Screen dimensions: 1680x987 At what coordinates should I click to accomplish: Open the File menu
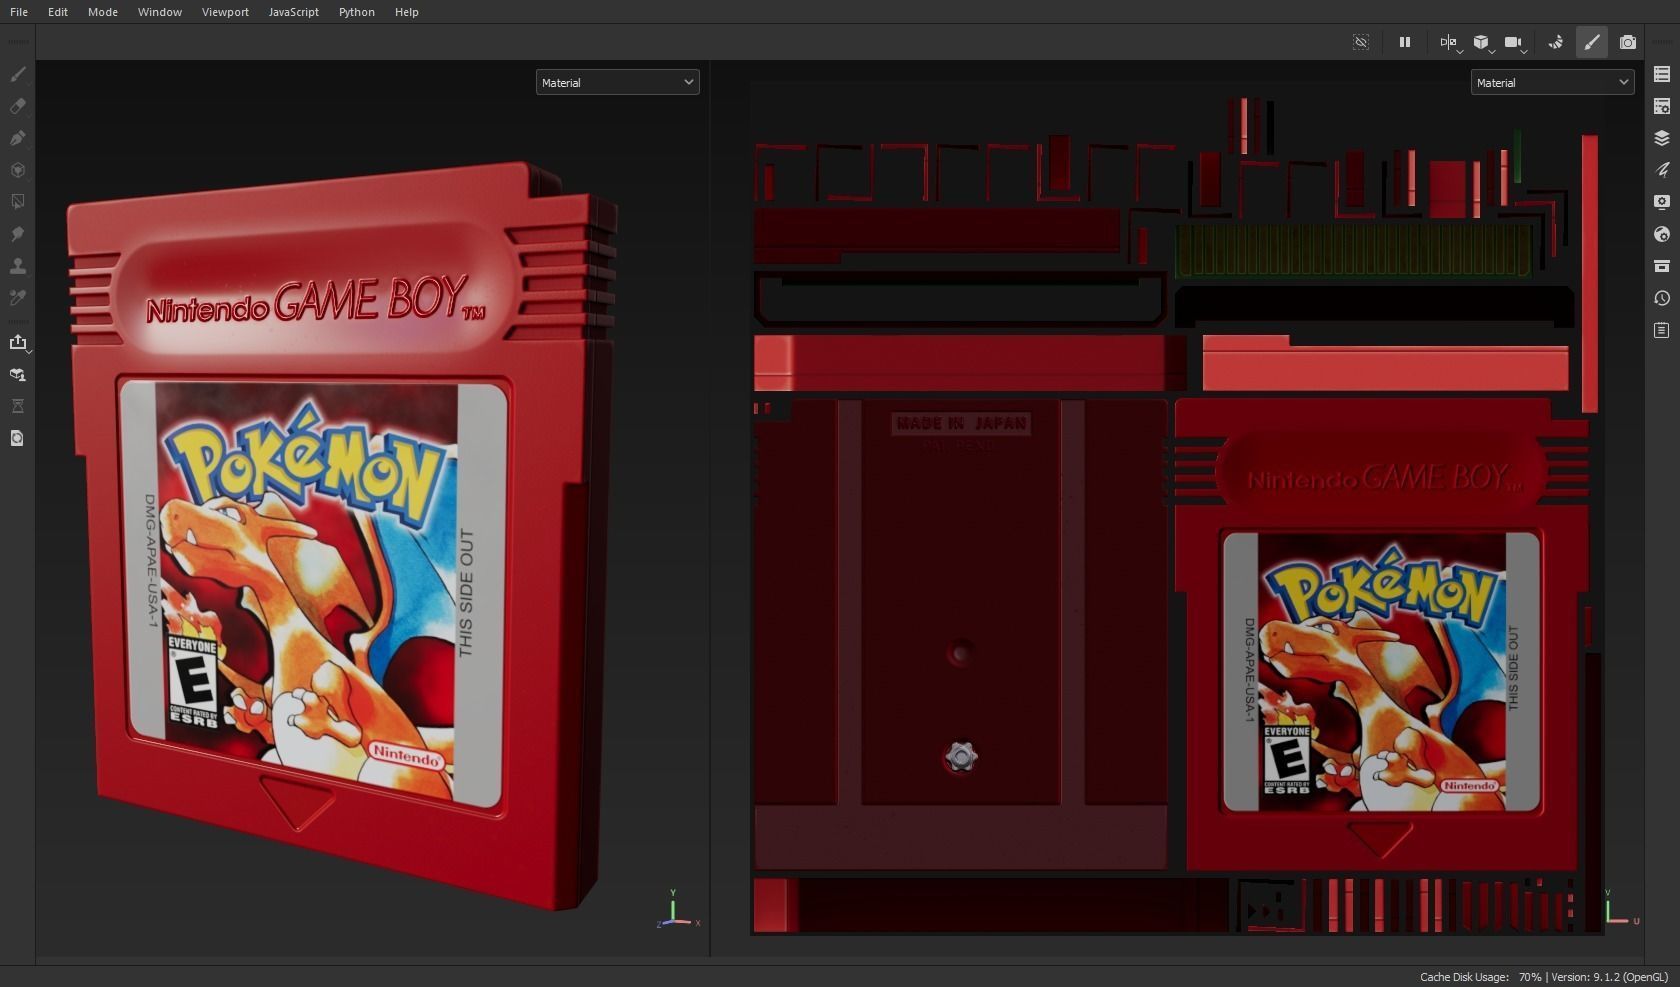click(x=19, y=12)
